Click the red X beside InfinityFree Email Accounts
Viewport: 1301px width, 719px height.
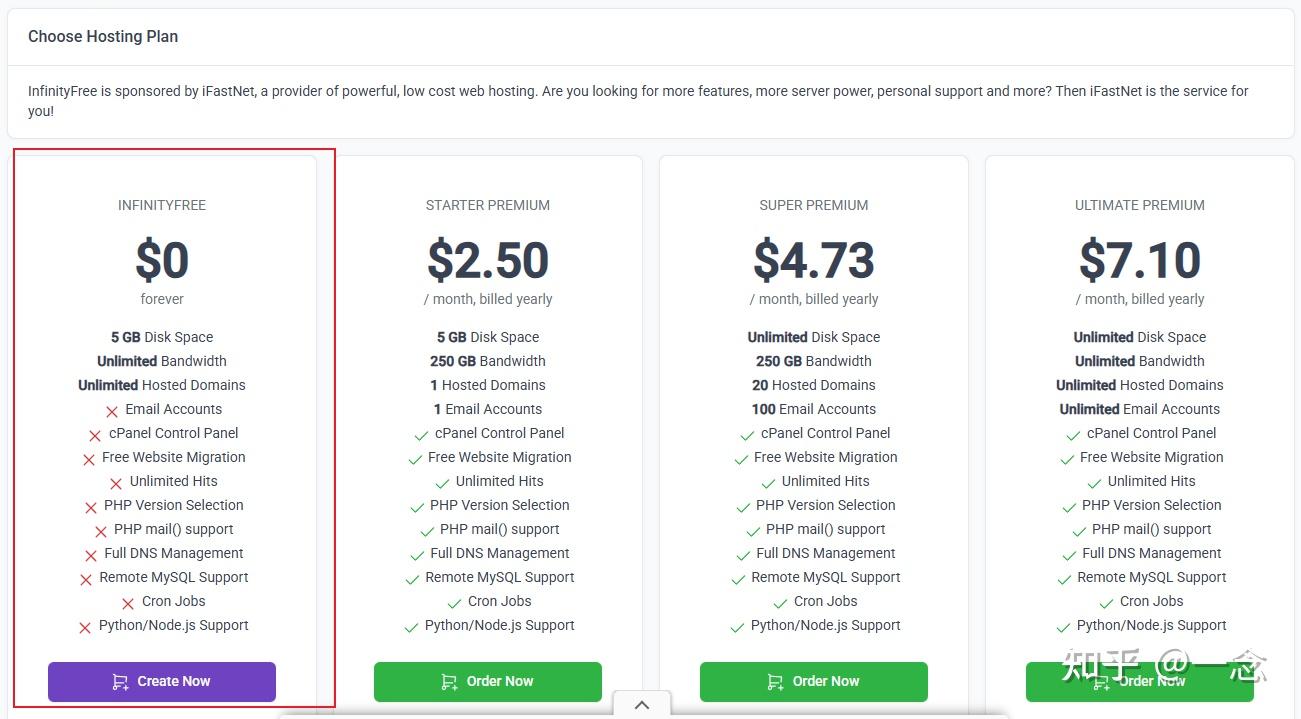coord(112,411)
